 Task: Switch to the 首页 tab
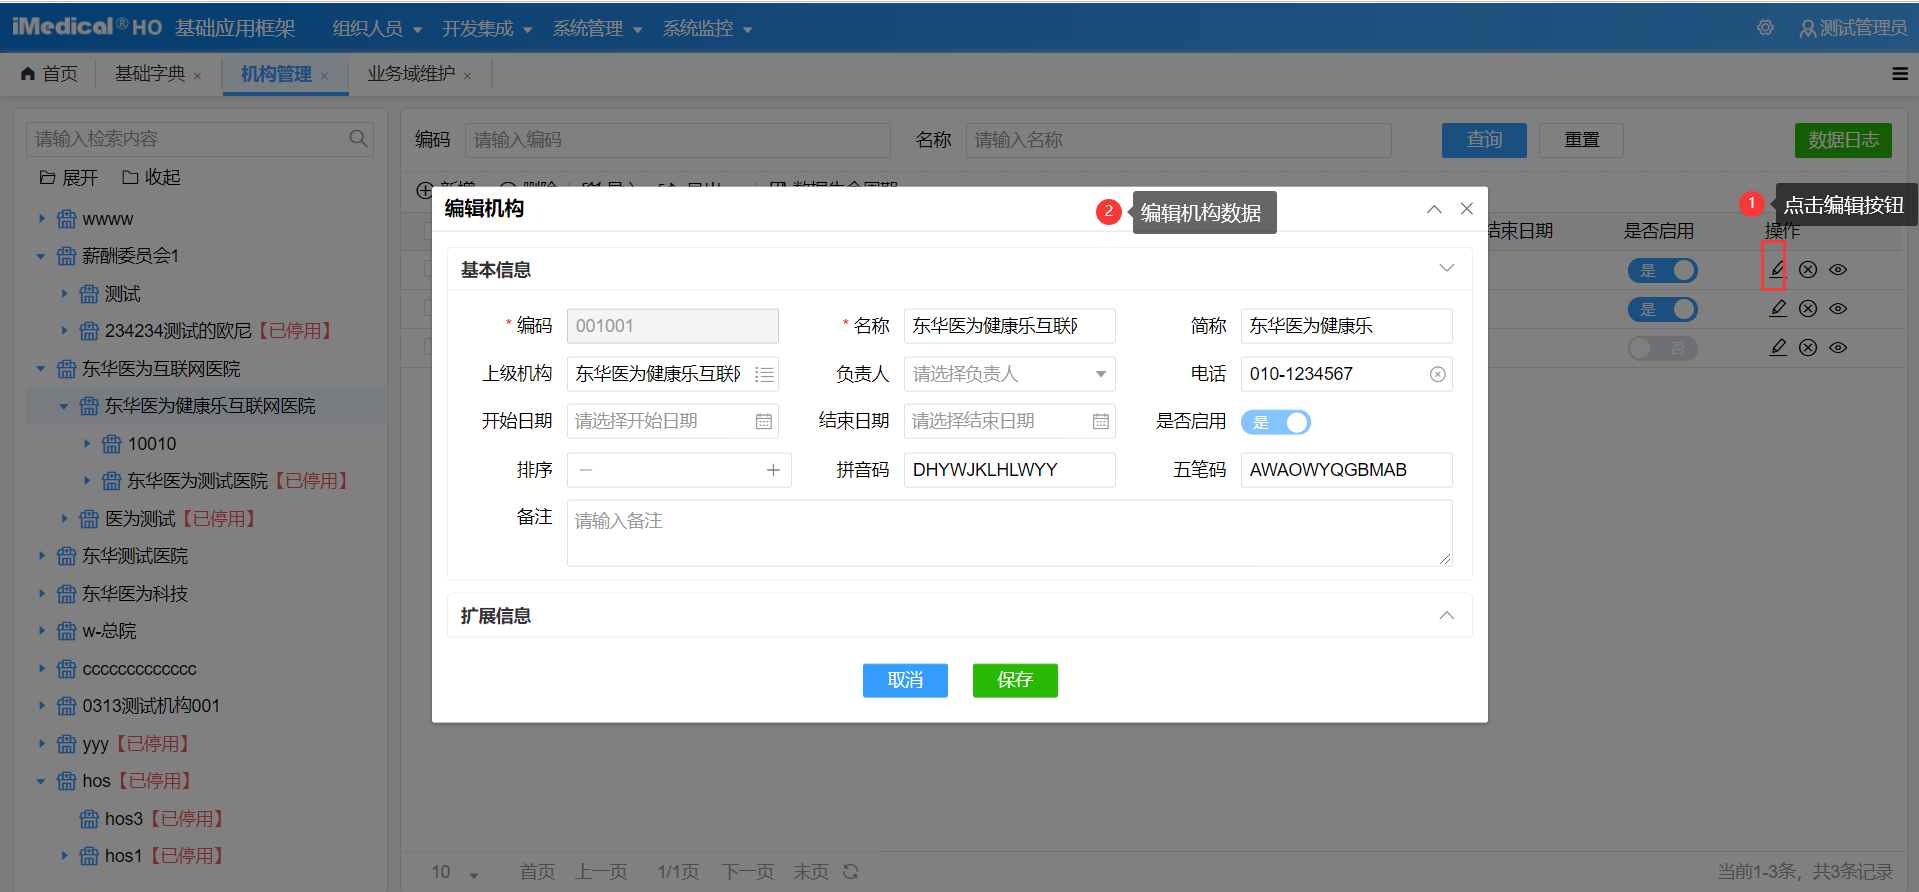click(49, 74)
